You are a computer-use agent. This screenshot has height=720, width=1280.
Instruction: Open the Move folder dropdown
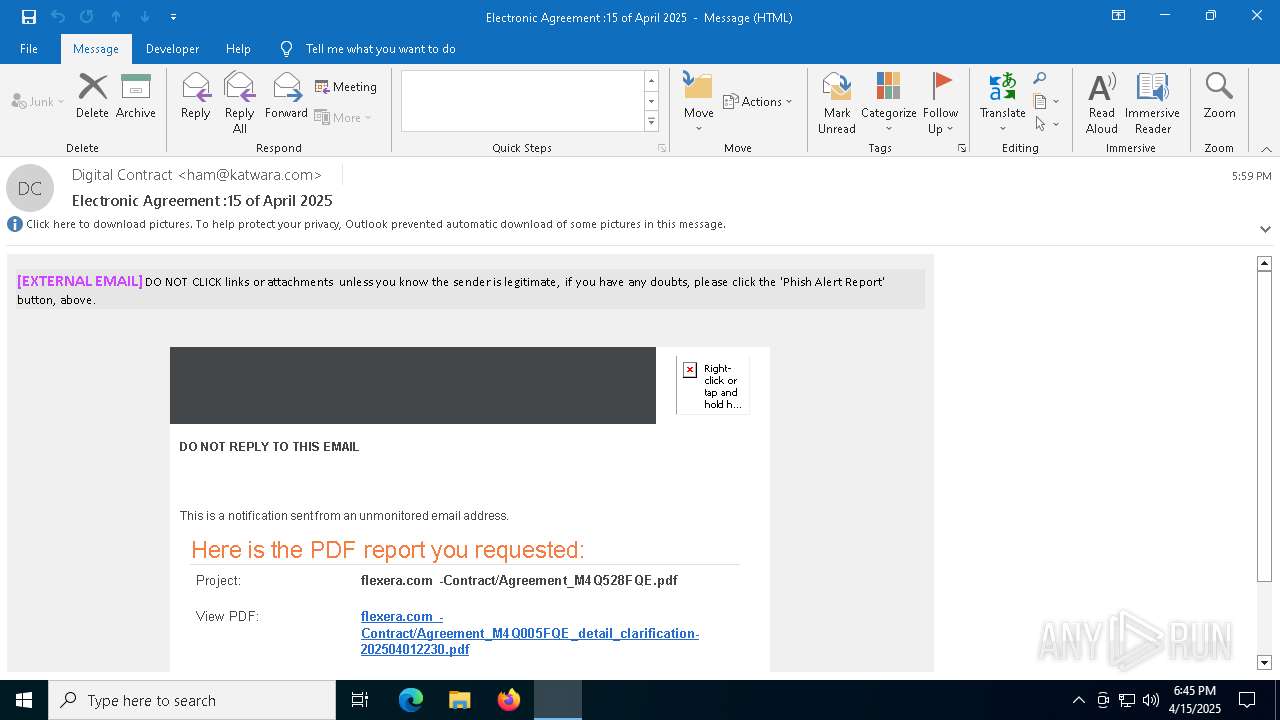coord(698,102)
